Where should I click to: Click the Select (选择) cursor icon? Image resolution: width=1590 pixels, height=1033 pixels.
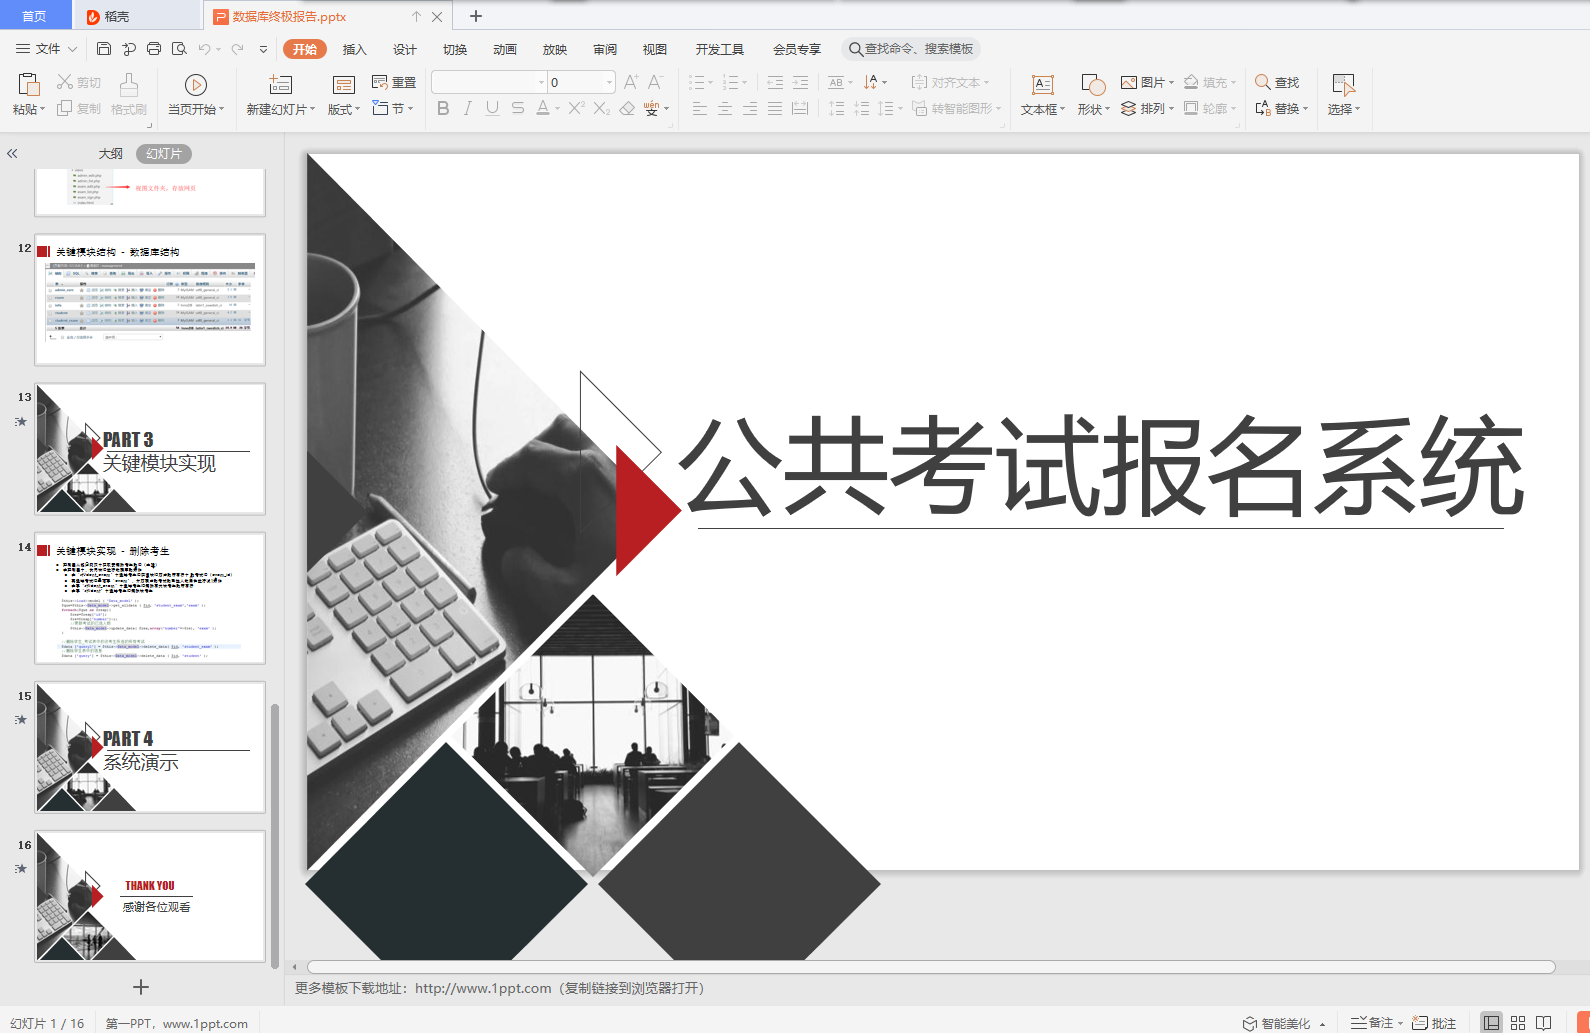point(1344,85)
